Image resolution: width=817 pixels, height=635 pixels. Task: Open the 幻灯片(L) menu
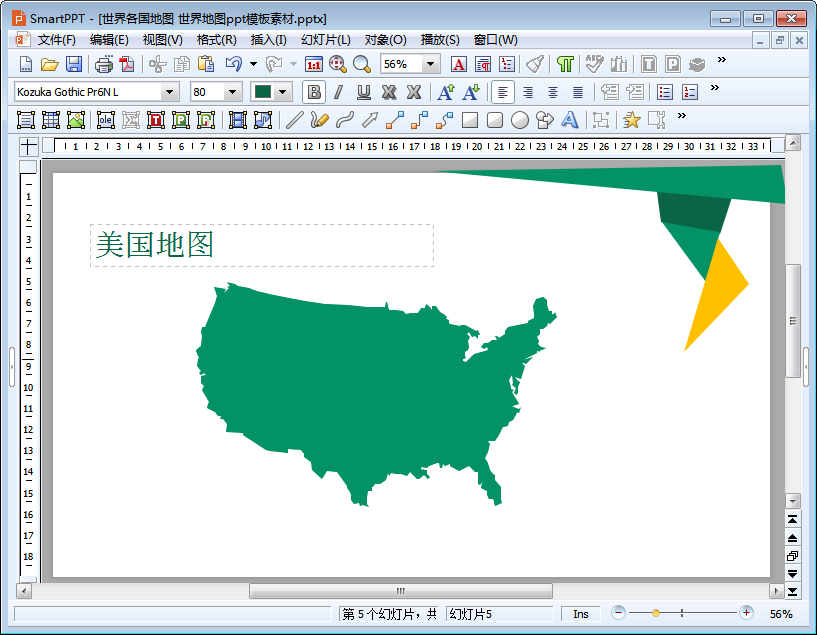coord(326,40)
